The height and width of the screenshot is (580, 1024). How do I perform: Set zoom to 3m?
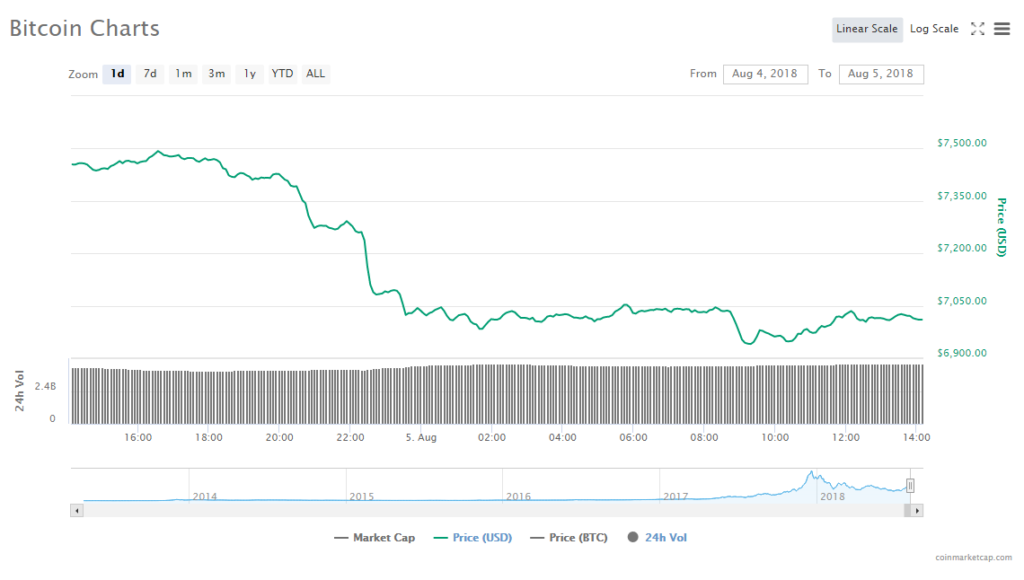216,74
